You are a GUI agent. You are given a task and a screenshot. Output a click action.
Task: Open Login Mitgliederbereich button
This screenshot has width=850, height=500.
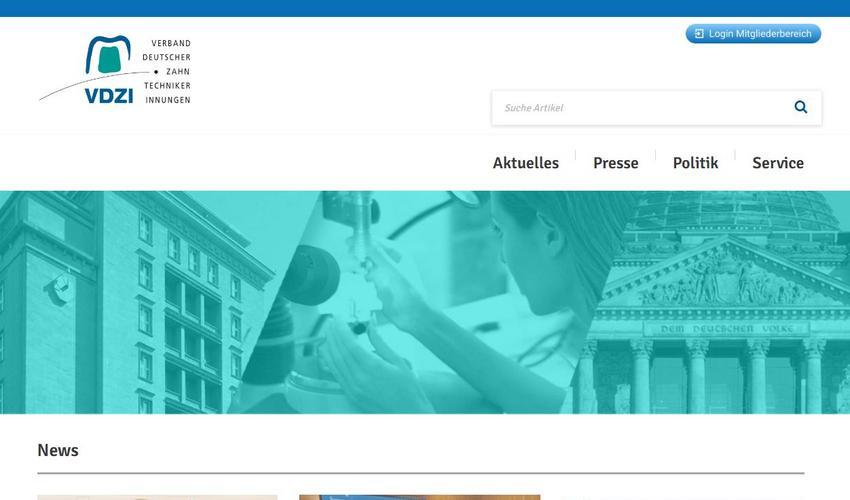point(753,34)
